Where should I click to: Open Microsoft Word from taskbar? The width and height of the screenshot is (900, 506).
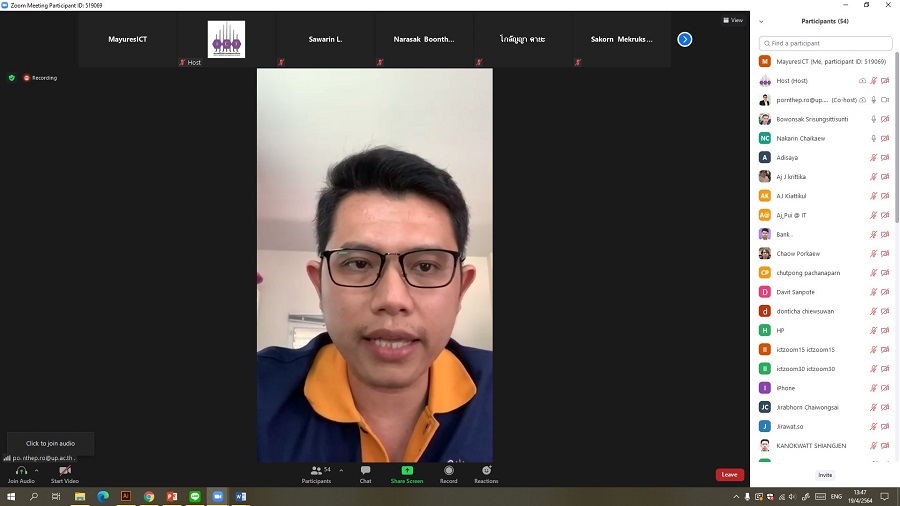click(240, 496)
